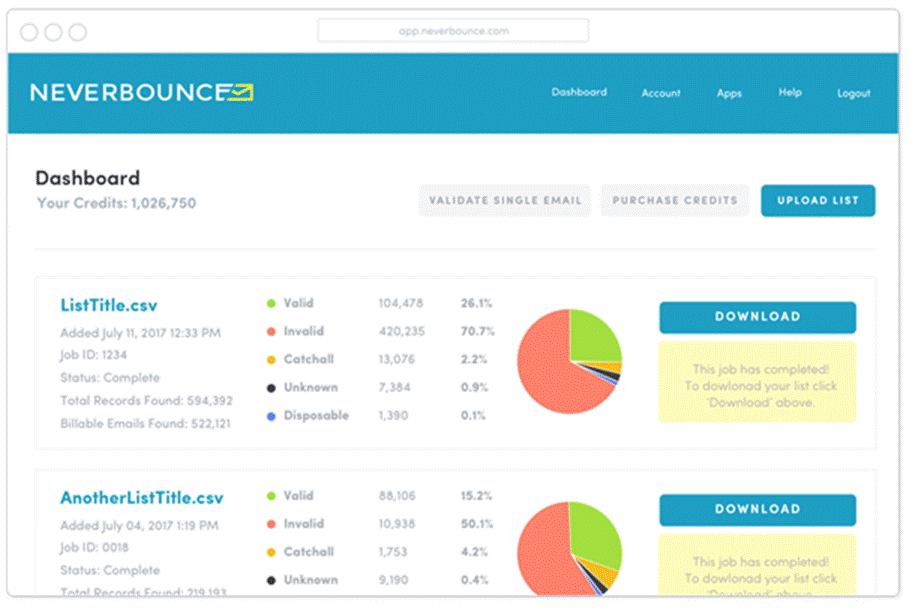This screenshot has width=909, height=612.
Task: Go to the Account page
Action: point(661,93)
